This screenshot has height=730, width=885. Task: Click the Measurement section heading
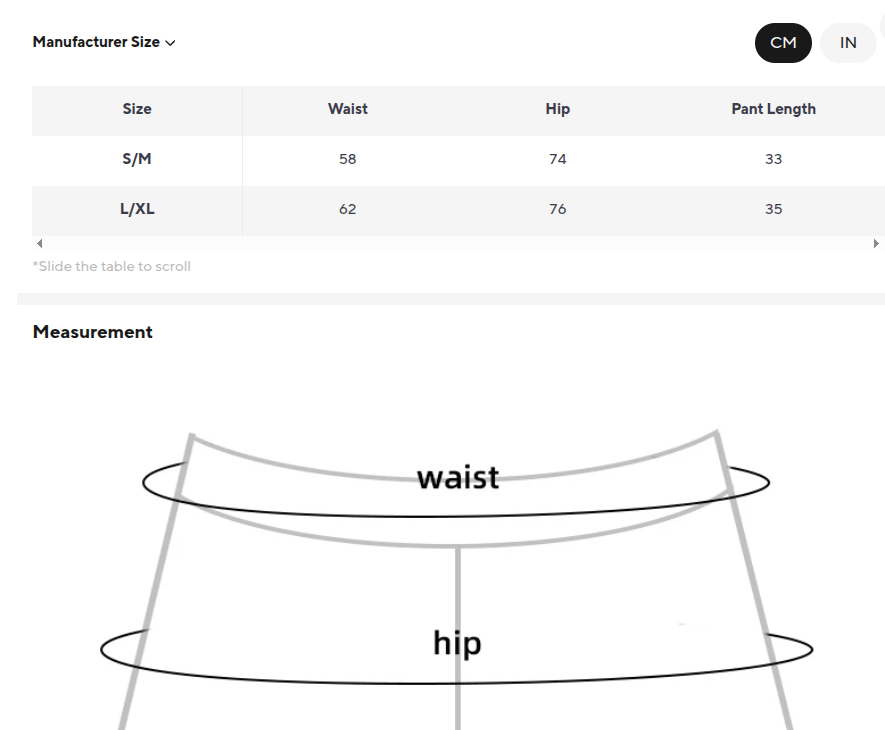point(92,332)
